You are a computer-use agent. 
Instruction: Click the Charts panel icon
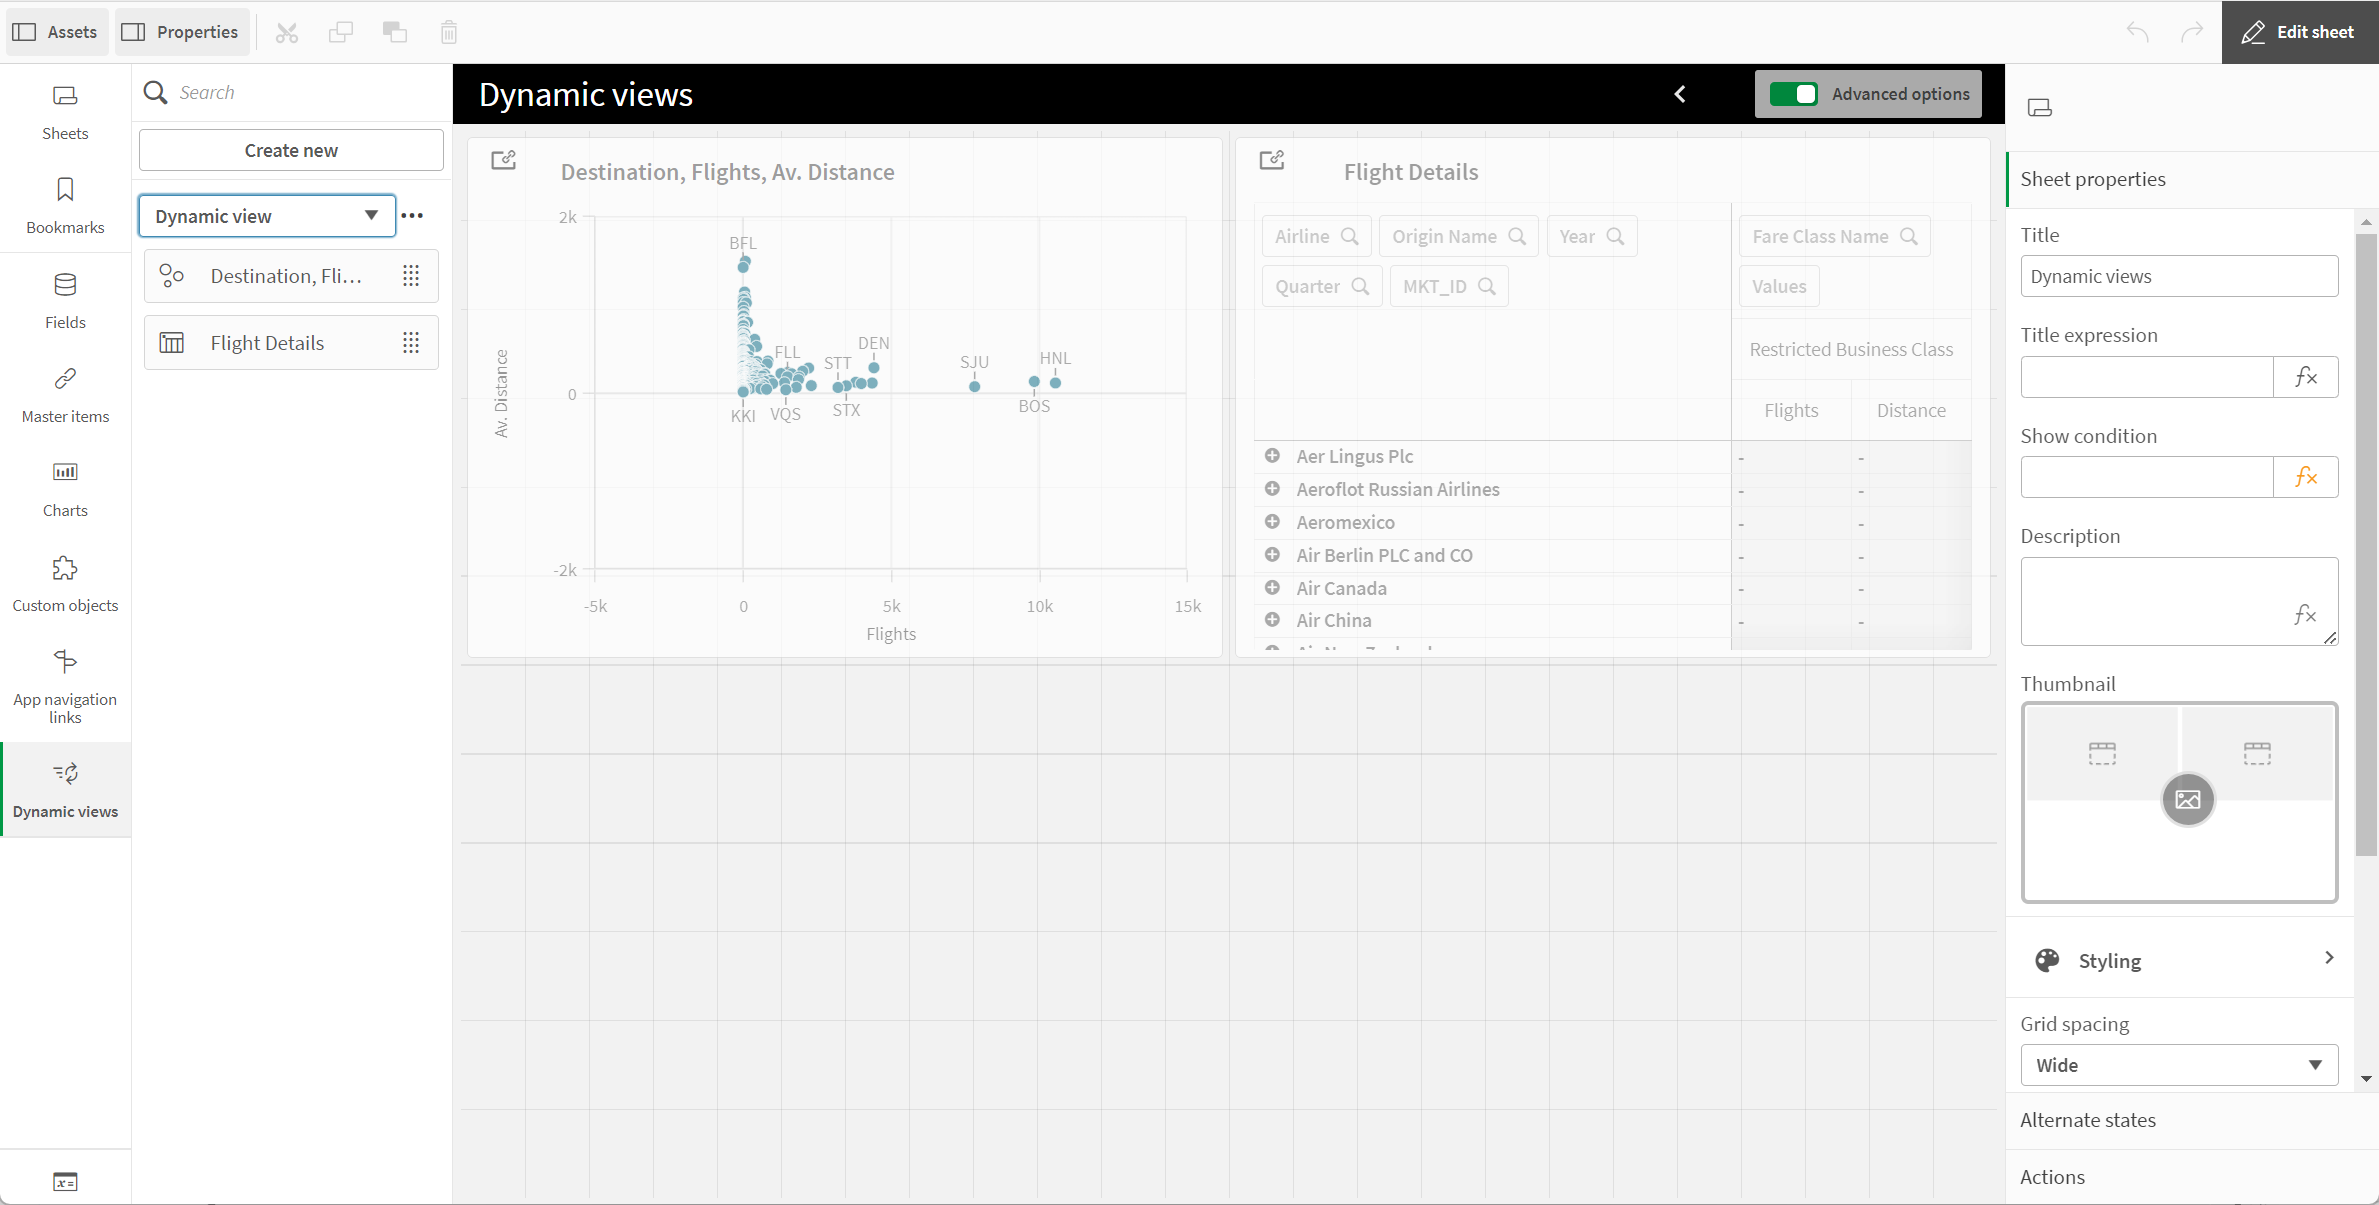(65, 472)
